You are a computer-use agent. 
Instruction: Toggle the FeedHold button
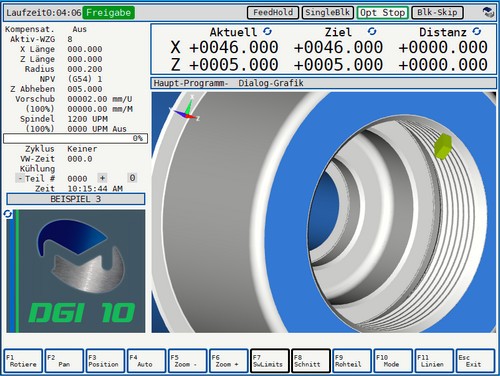(273, 13)
